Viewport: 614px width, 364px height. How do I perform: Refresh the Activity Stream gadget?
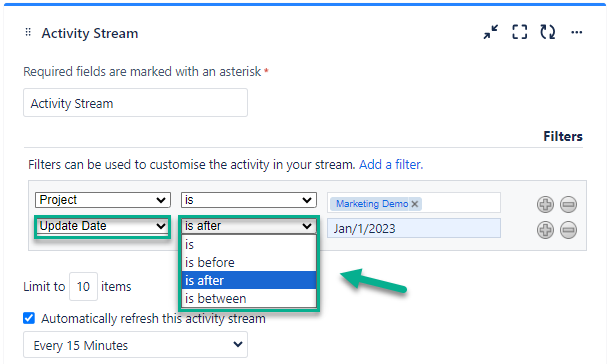click(x=548, y=32)
